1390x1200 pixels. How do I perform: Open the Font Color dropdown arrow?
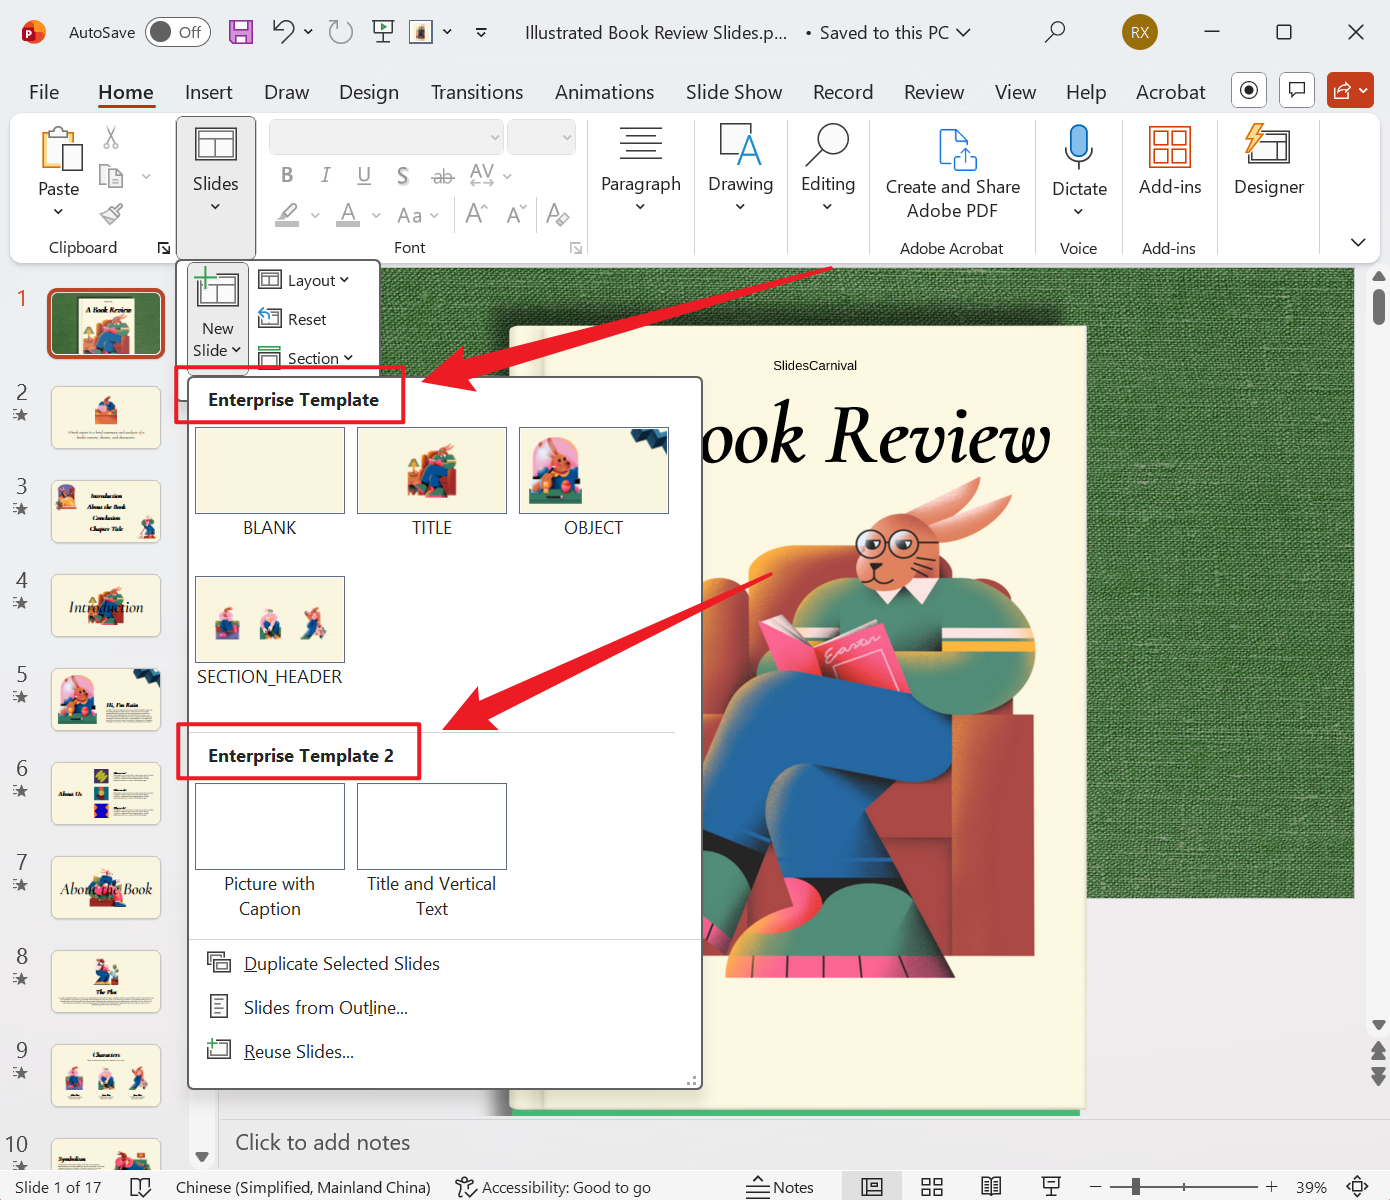375,215
